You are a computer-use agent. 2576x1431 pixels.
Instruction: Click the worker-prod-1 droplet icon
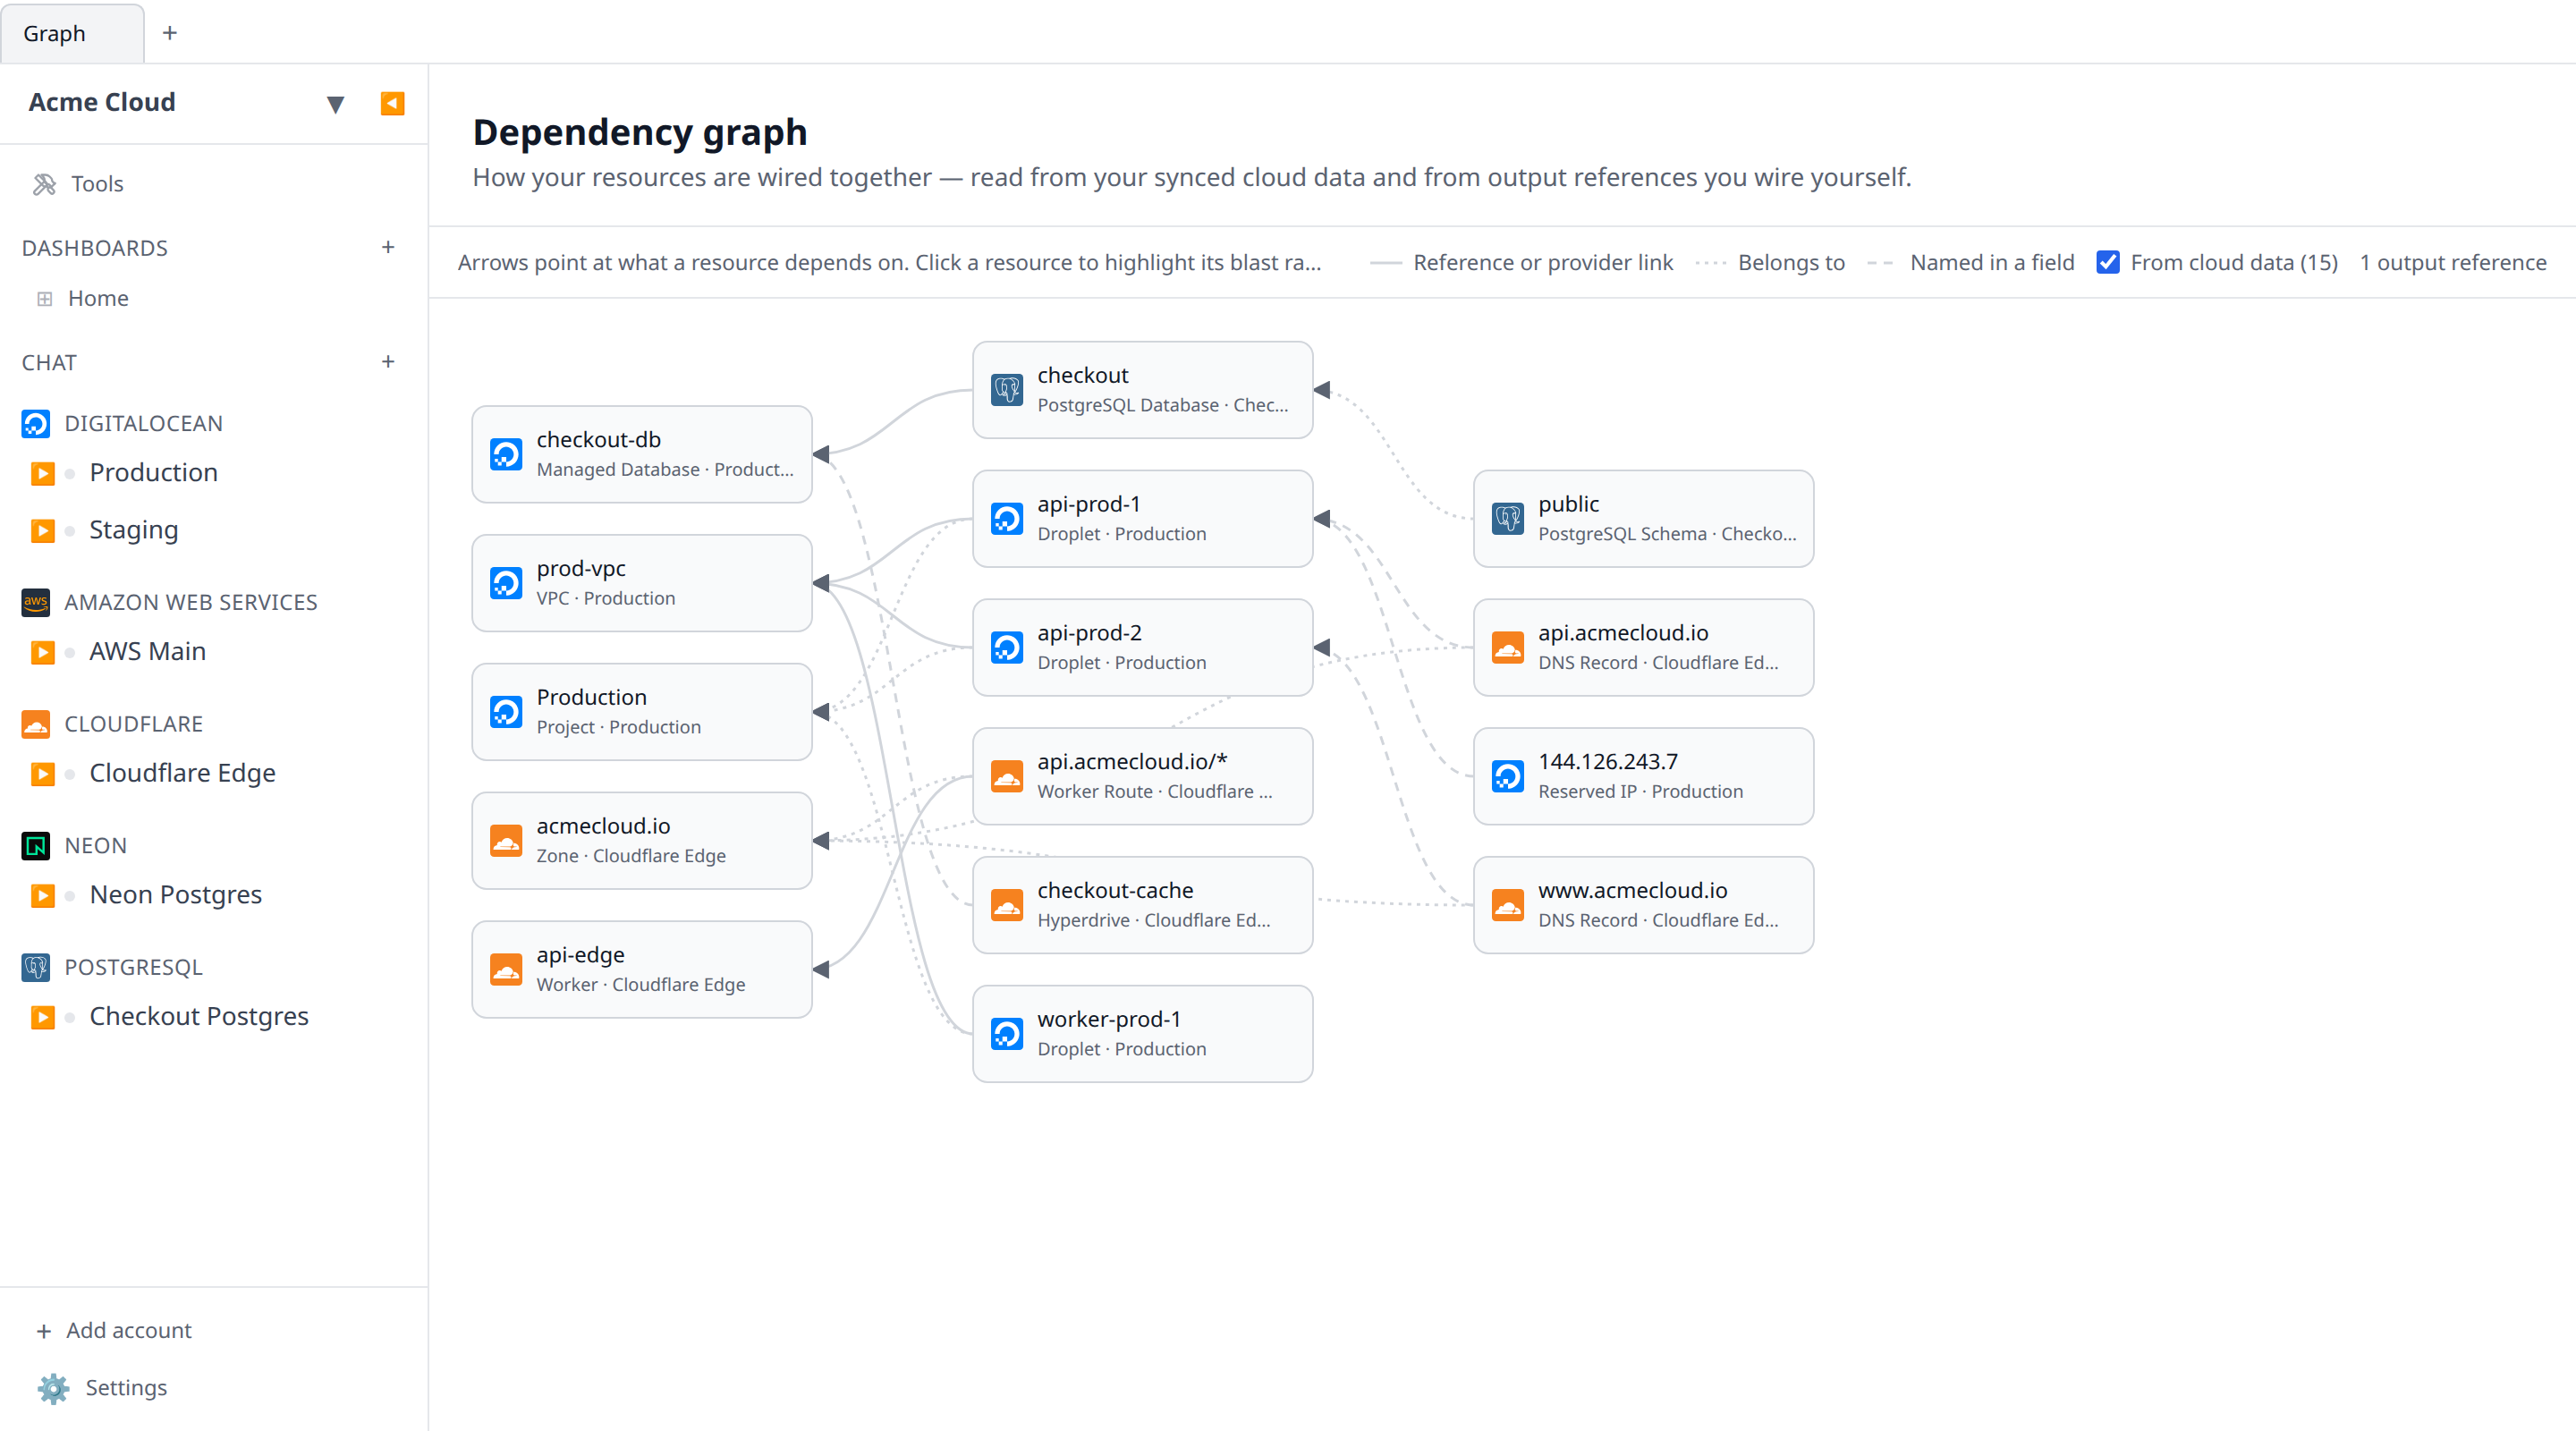[1007, 1034]
